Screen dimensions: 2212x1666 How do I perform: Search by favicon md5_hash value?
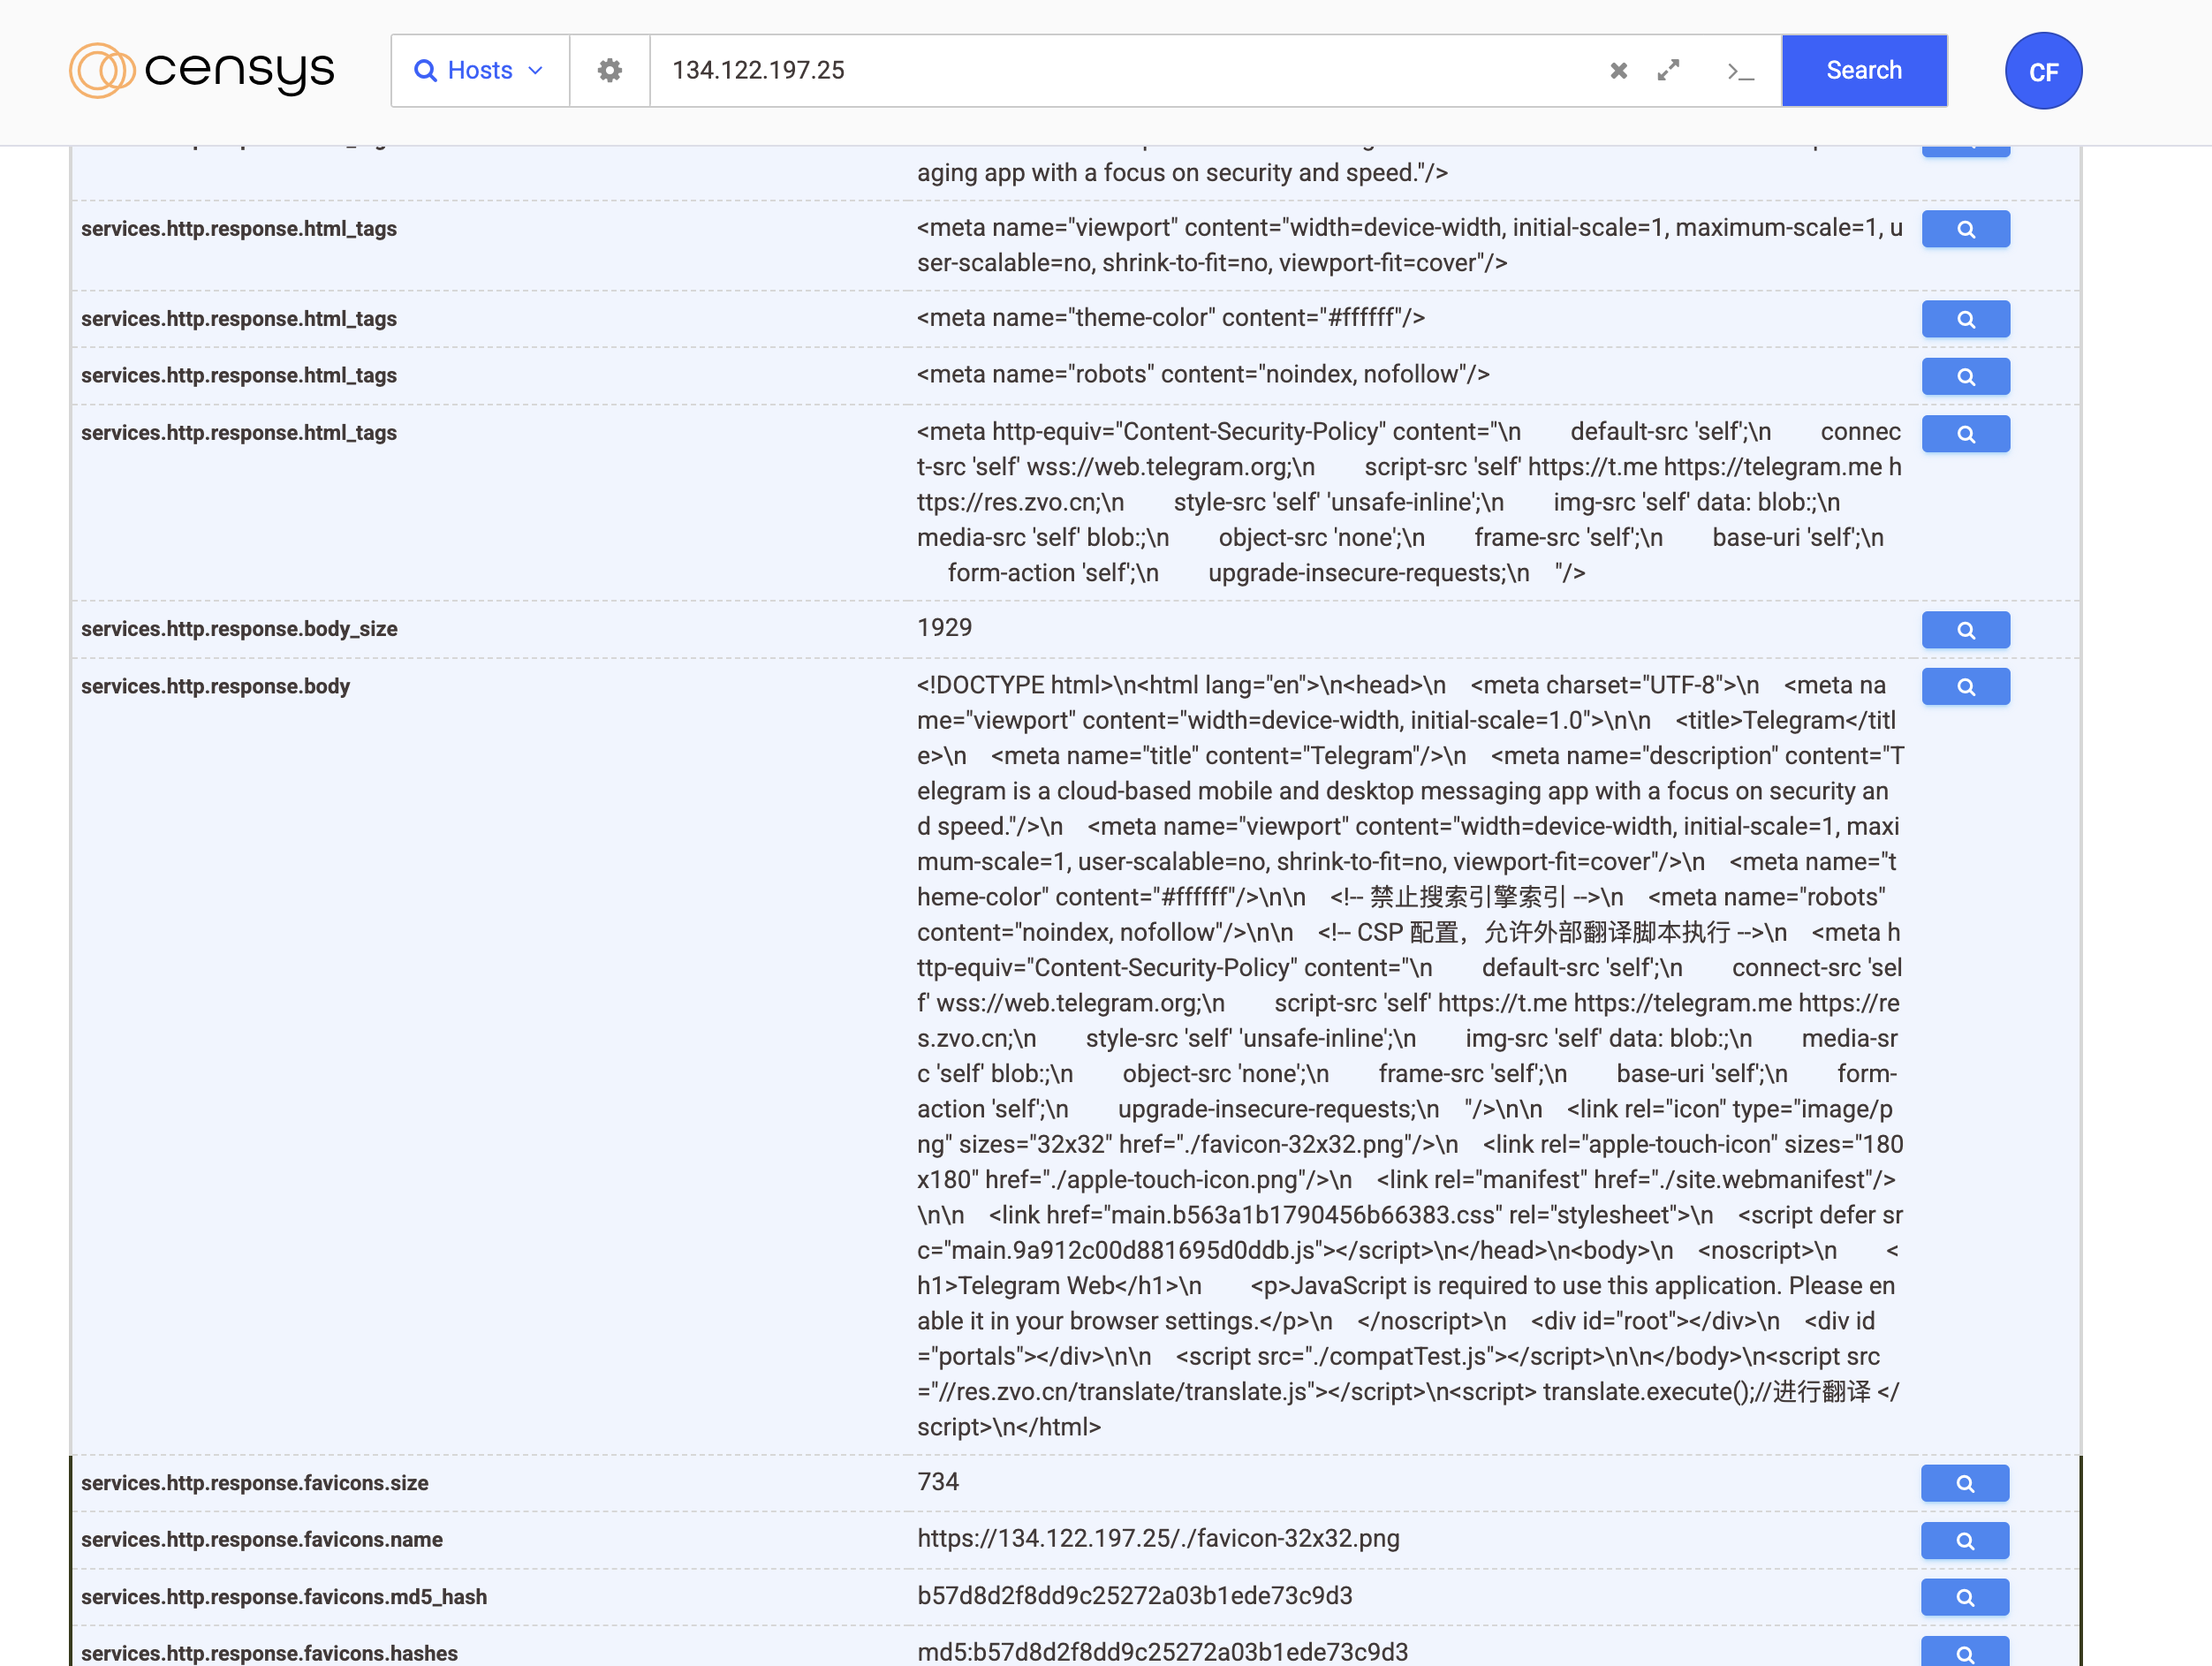(1963, 1597)
